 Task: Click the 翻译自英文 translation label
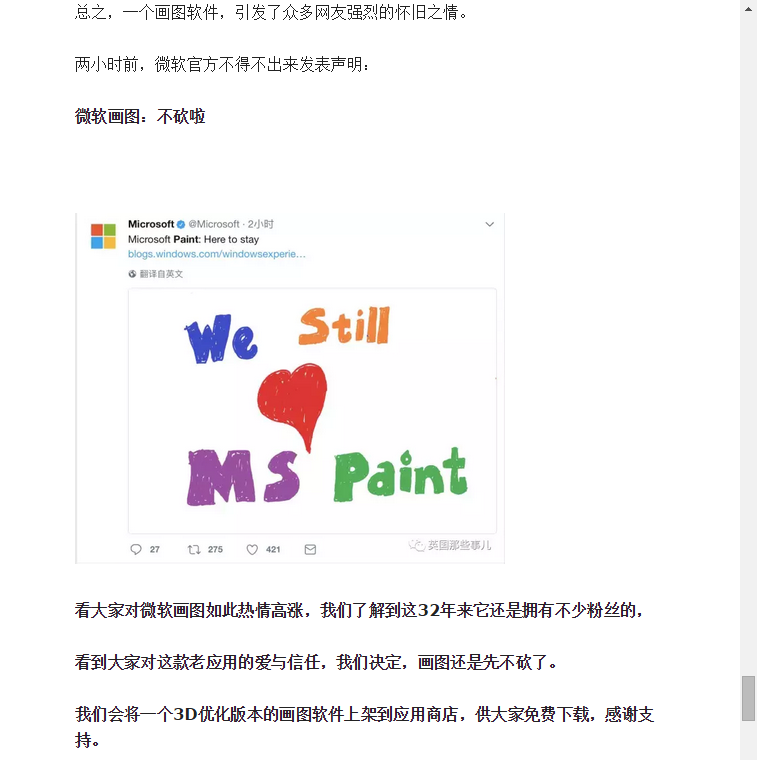coord(161,274)
